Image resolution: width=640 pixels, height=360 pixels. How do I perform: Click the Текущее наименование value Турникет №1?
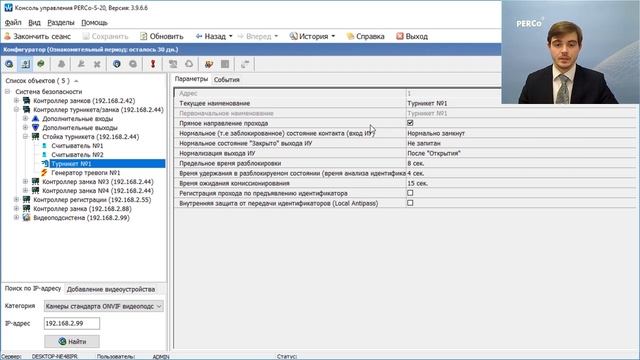pyautogui.click(x=427, y=103)
